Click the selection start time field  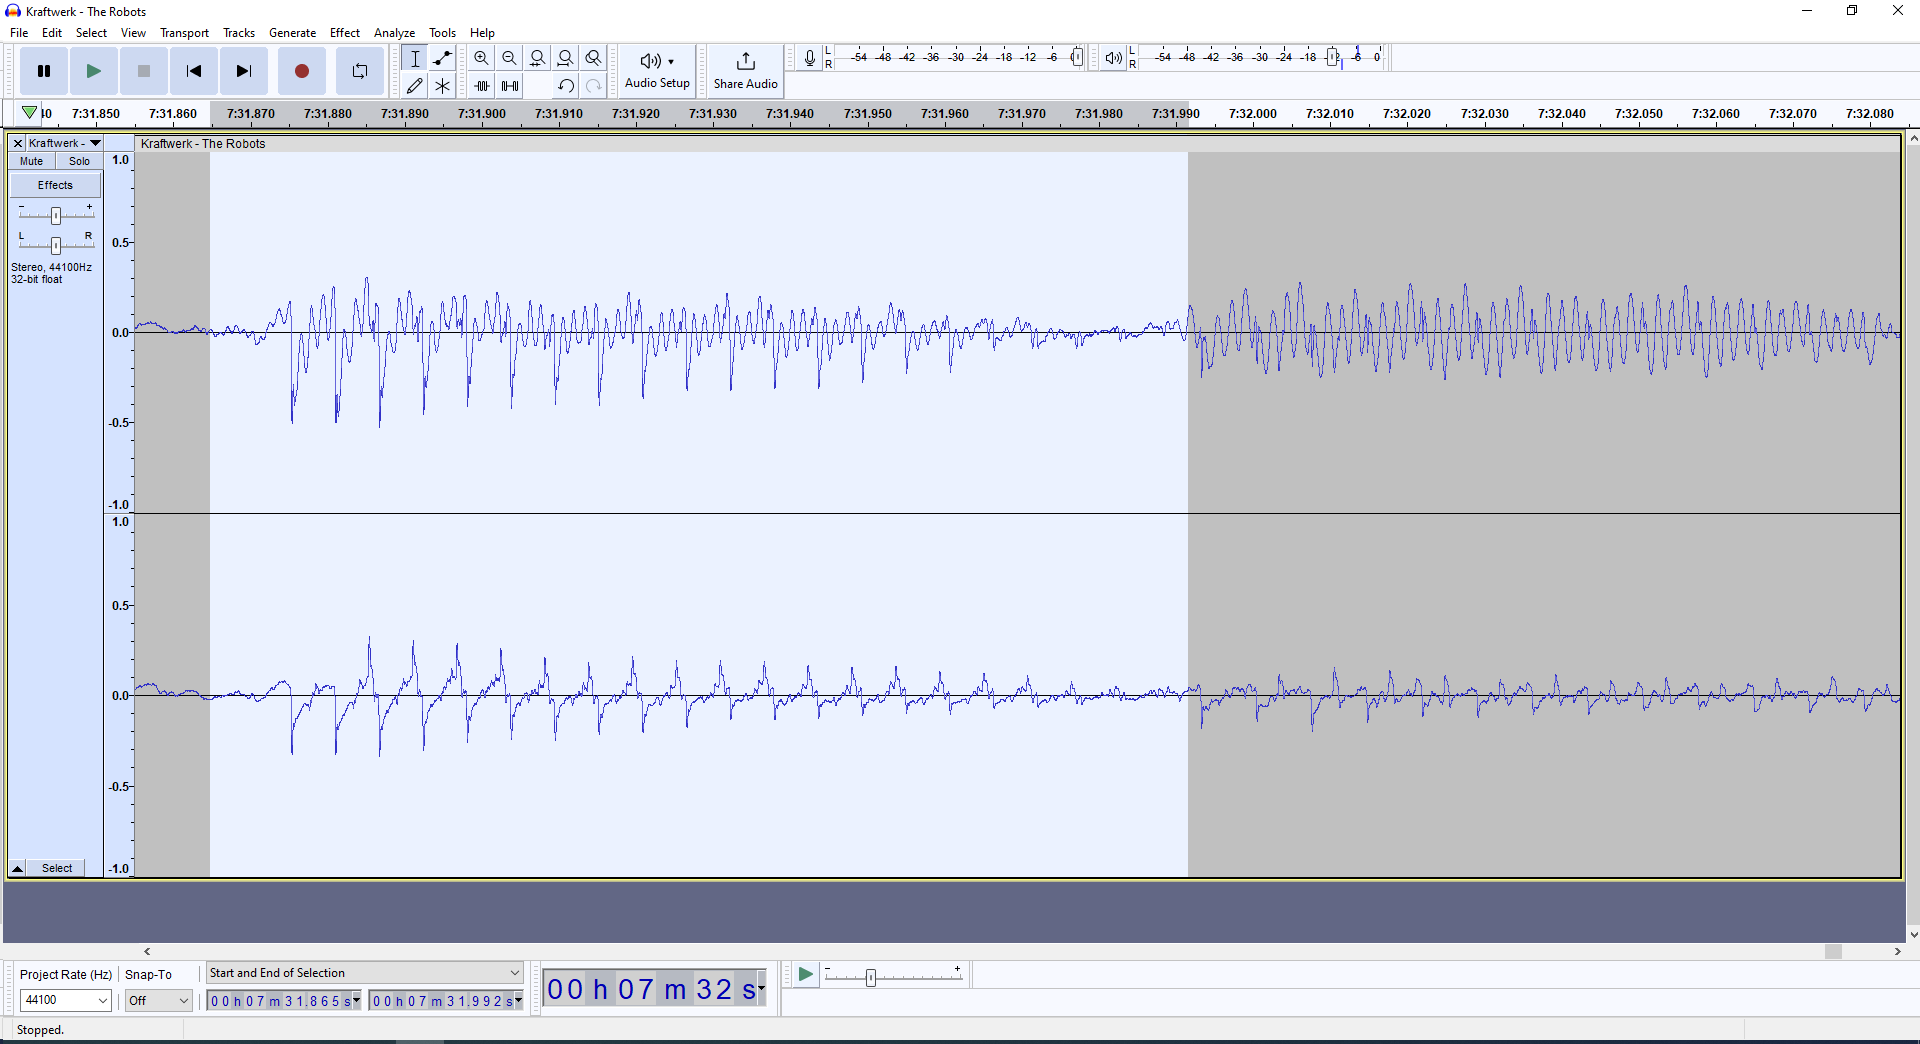pyautogui.click(x=284, y=1001)
